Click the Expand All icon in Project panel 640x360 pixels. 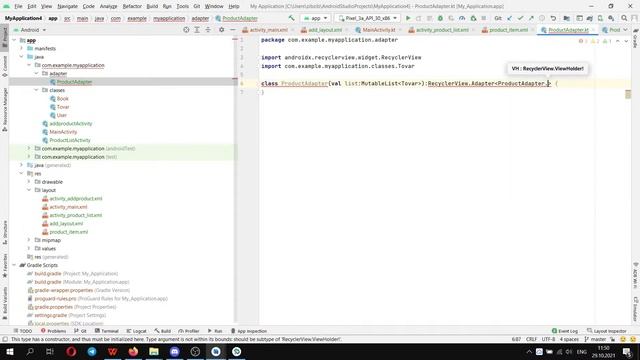(x=197, y=30)
